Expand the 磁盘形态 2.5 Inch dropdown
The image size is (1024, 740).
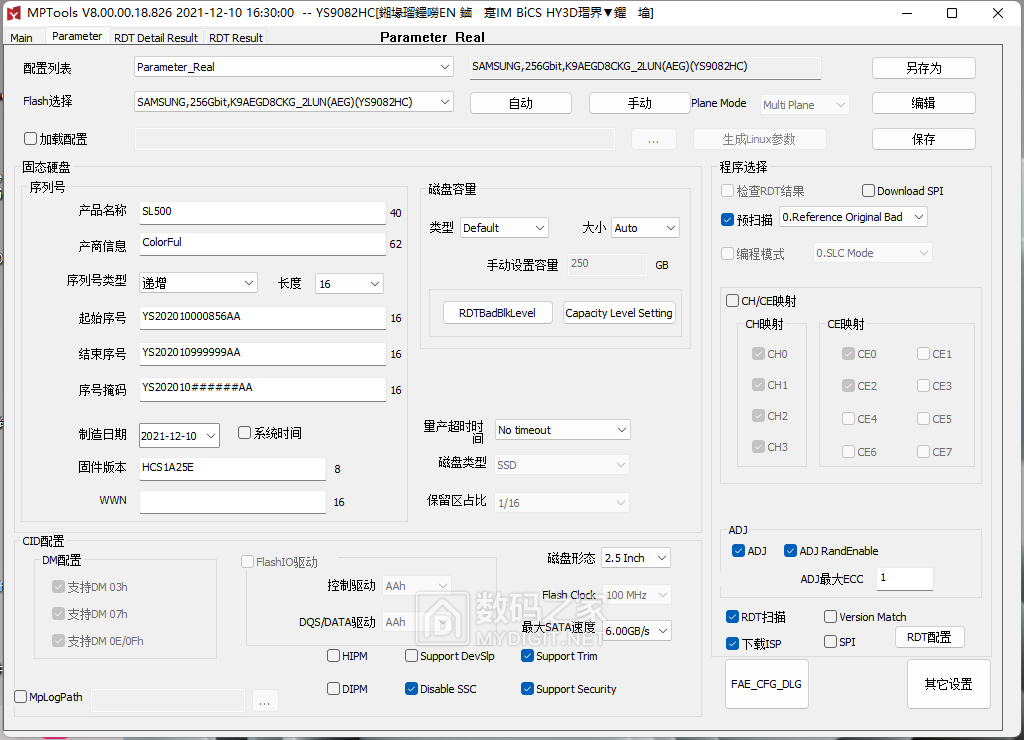(636, 558)
